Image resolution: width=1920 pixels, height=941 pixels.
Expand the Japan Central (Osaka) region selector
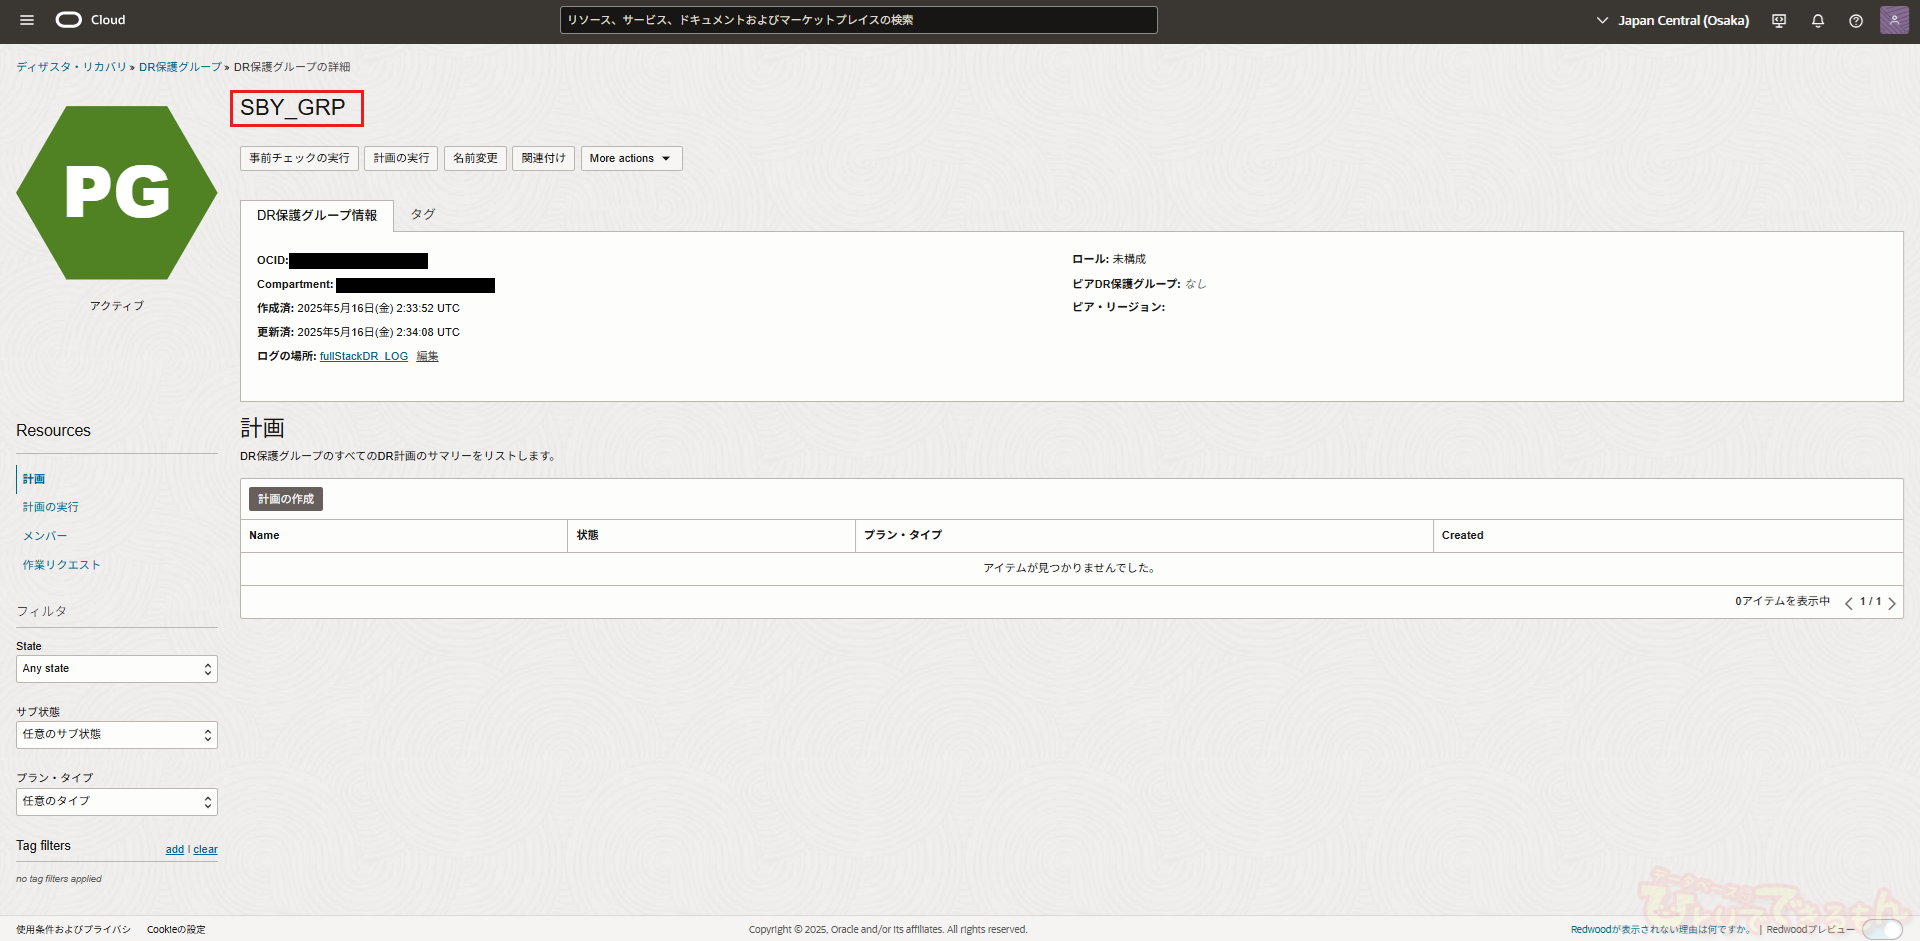tap(1673, 20)
